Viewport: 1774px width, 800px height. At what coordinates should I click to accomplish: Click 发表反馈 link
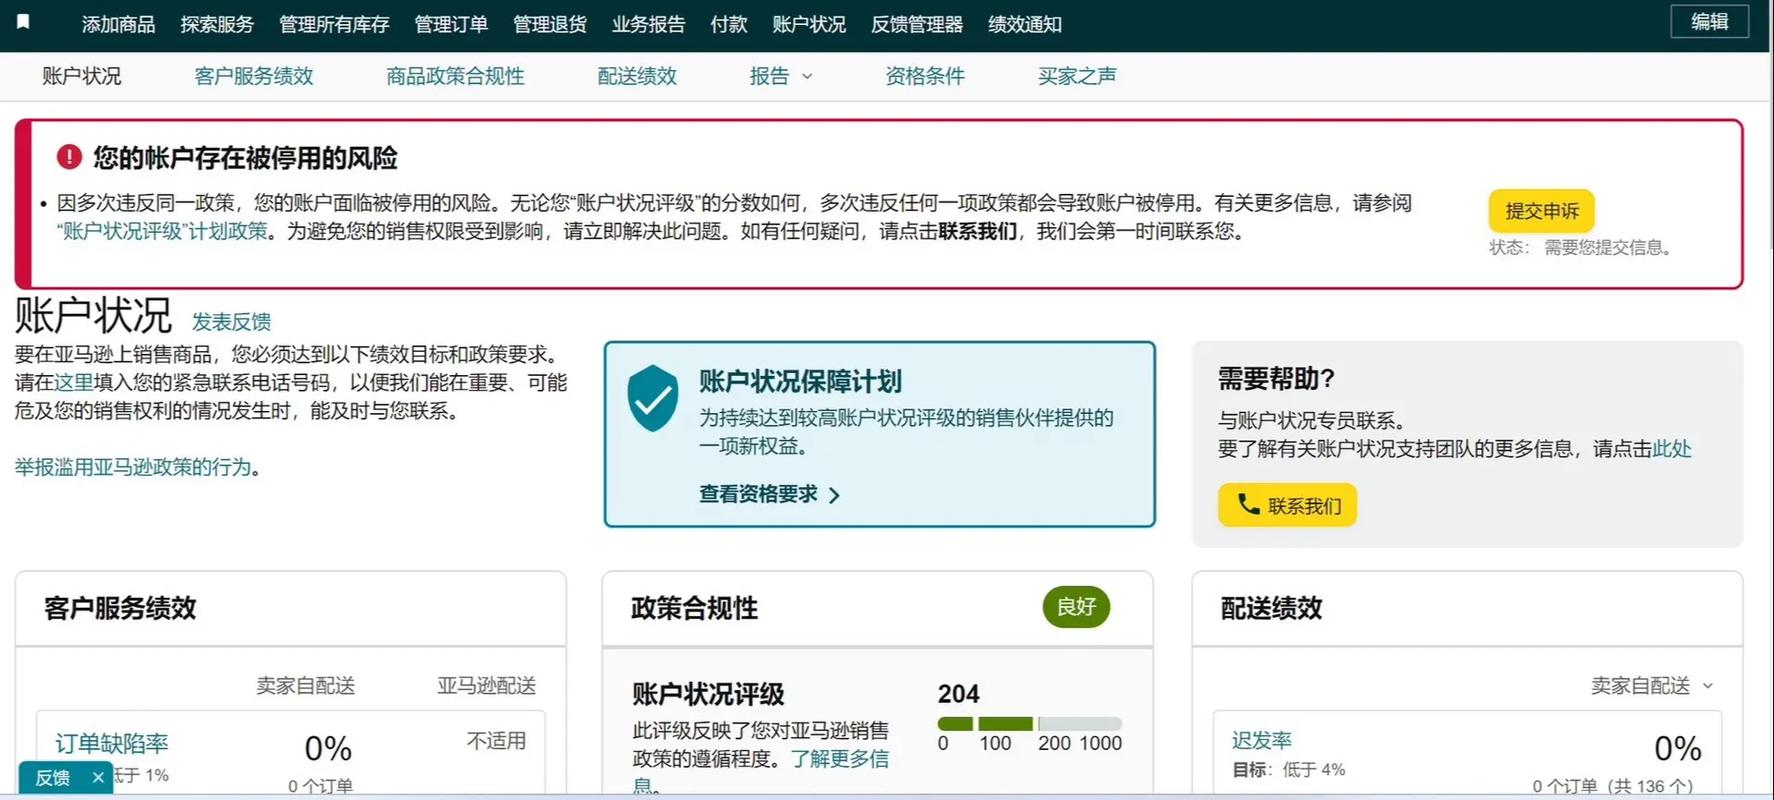click(231, 322)
